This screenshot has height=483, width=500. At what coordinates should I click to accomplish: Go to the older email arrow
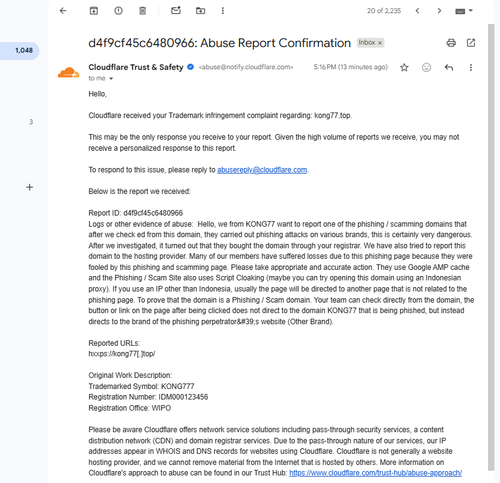pos(439,11)
